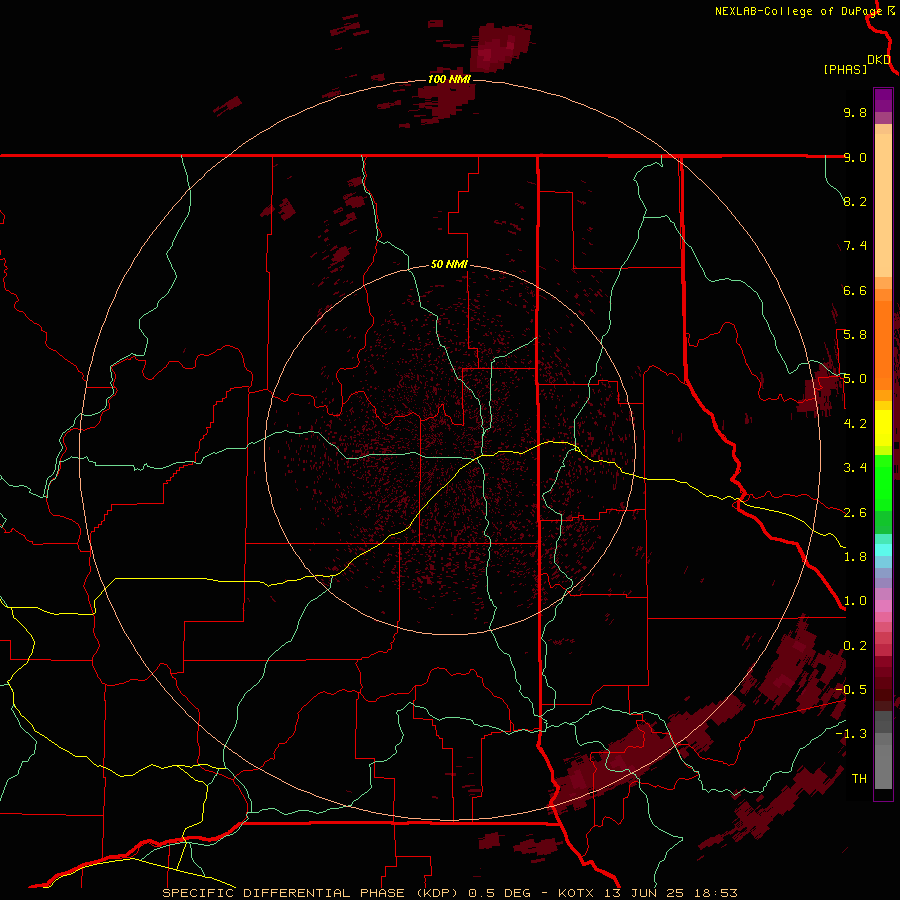Click the 1.0 scale value

tap(855, 601)
